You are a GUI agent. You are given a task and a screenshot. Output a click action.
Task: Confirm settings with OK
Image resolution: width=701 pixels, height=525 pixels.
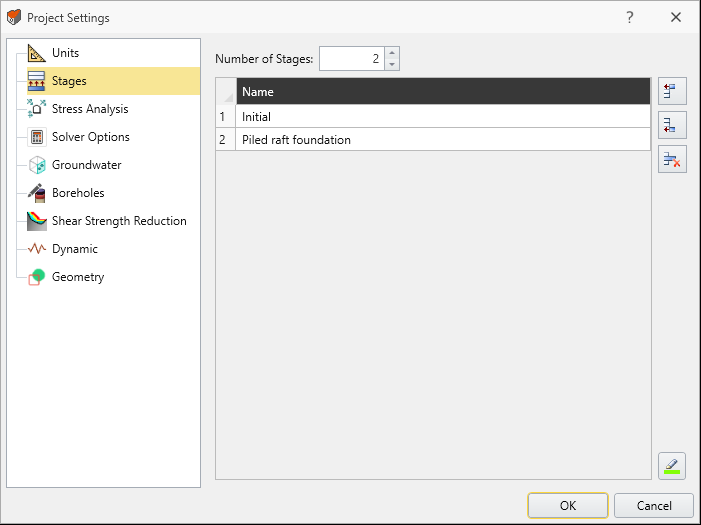(568, 505)
